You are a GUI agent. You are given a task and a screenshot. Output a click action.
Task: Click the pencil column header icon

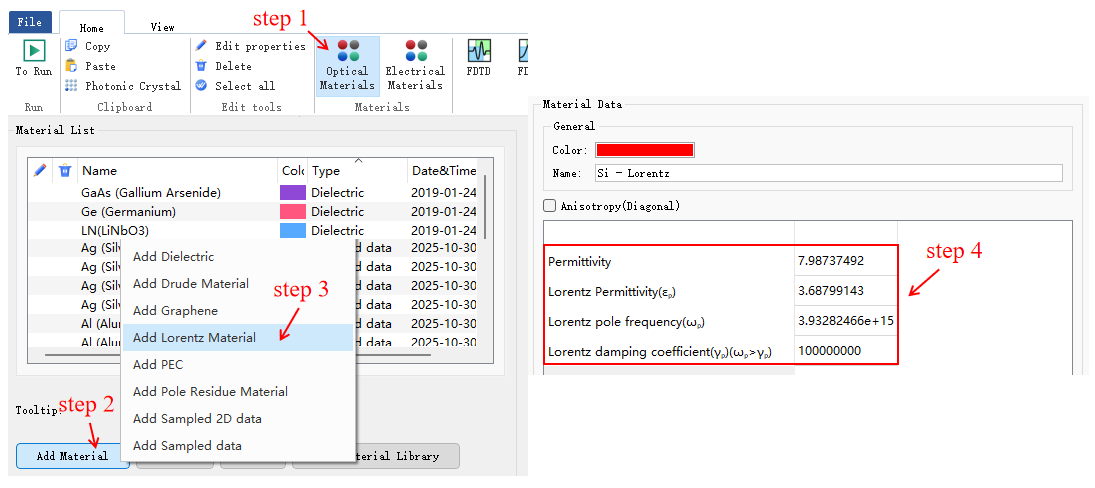pos(40,170)
